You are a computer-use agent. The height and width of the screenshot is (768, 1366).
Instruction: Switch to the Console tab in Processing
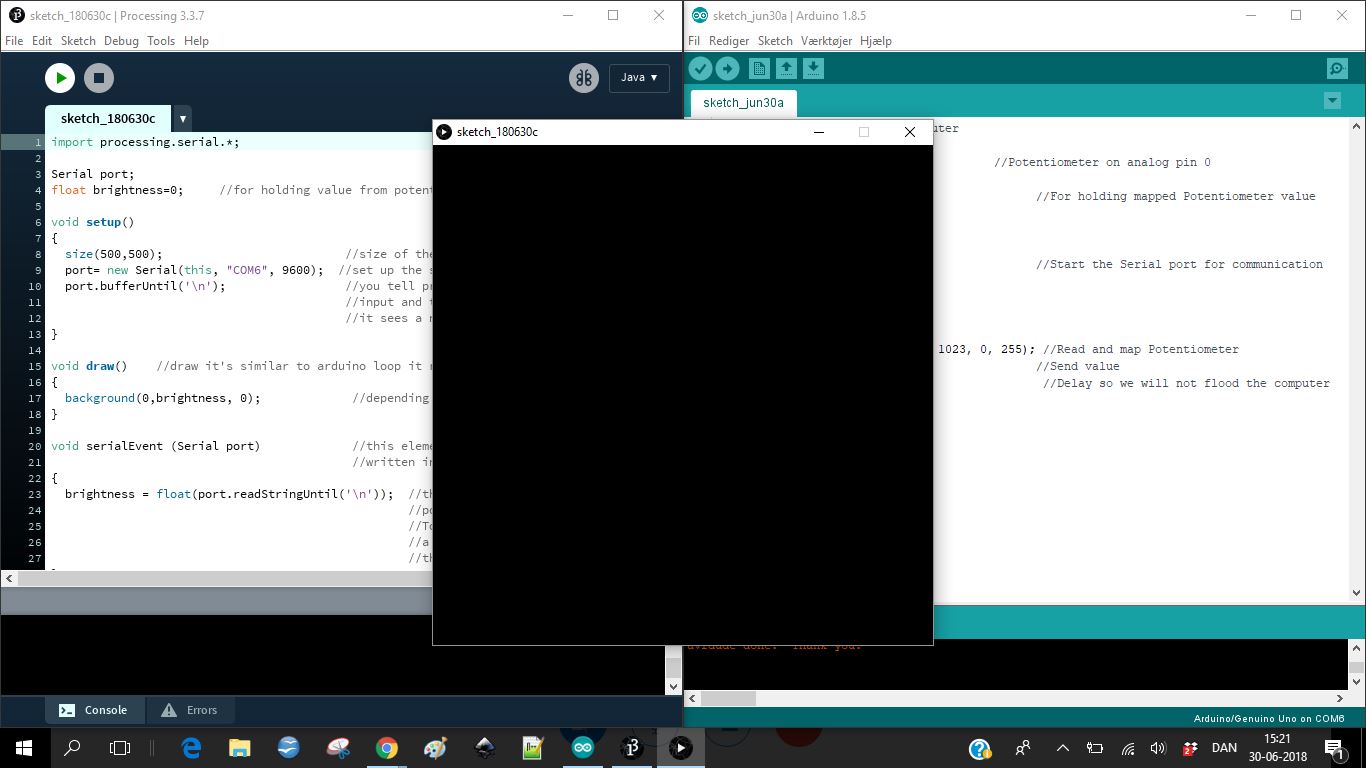point(94,710)
